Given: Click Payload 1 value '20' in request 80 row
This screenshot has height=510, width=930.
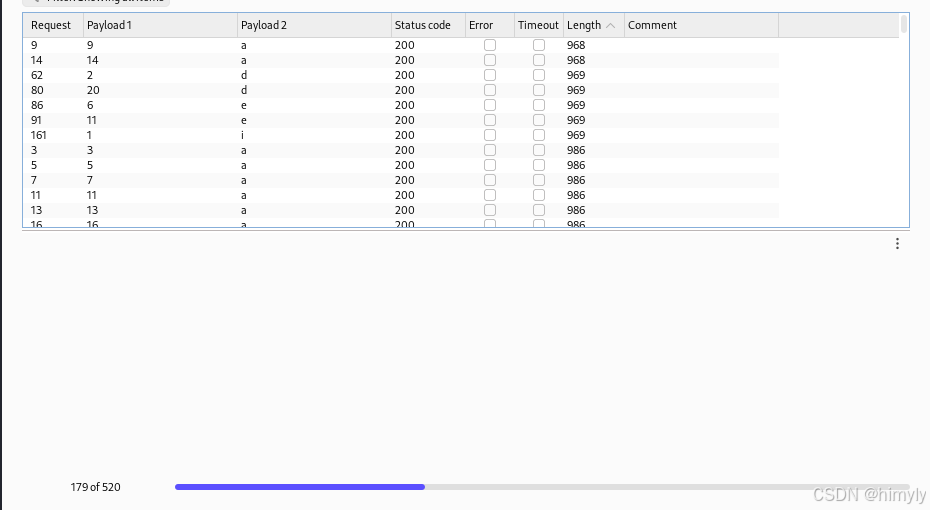Looking at the screenshot, I should pyautogui.click(x=93, y=90).
